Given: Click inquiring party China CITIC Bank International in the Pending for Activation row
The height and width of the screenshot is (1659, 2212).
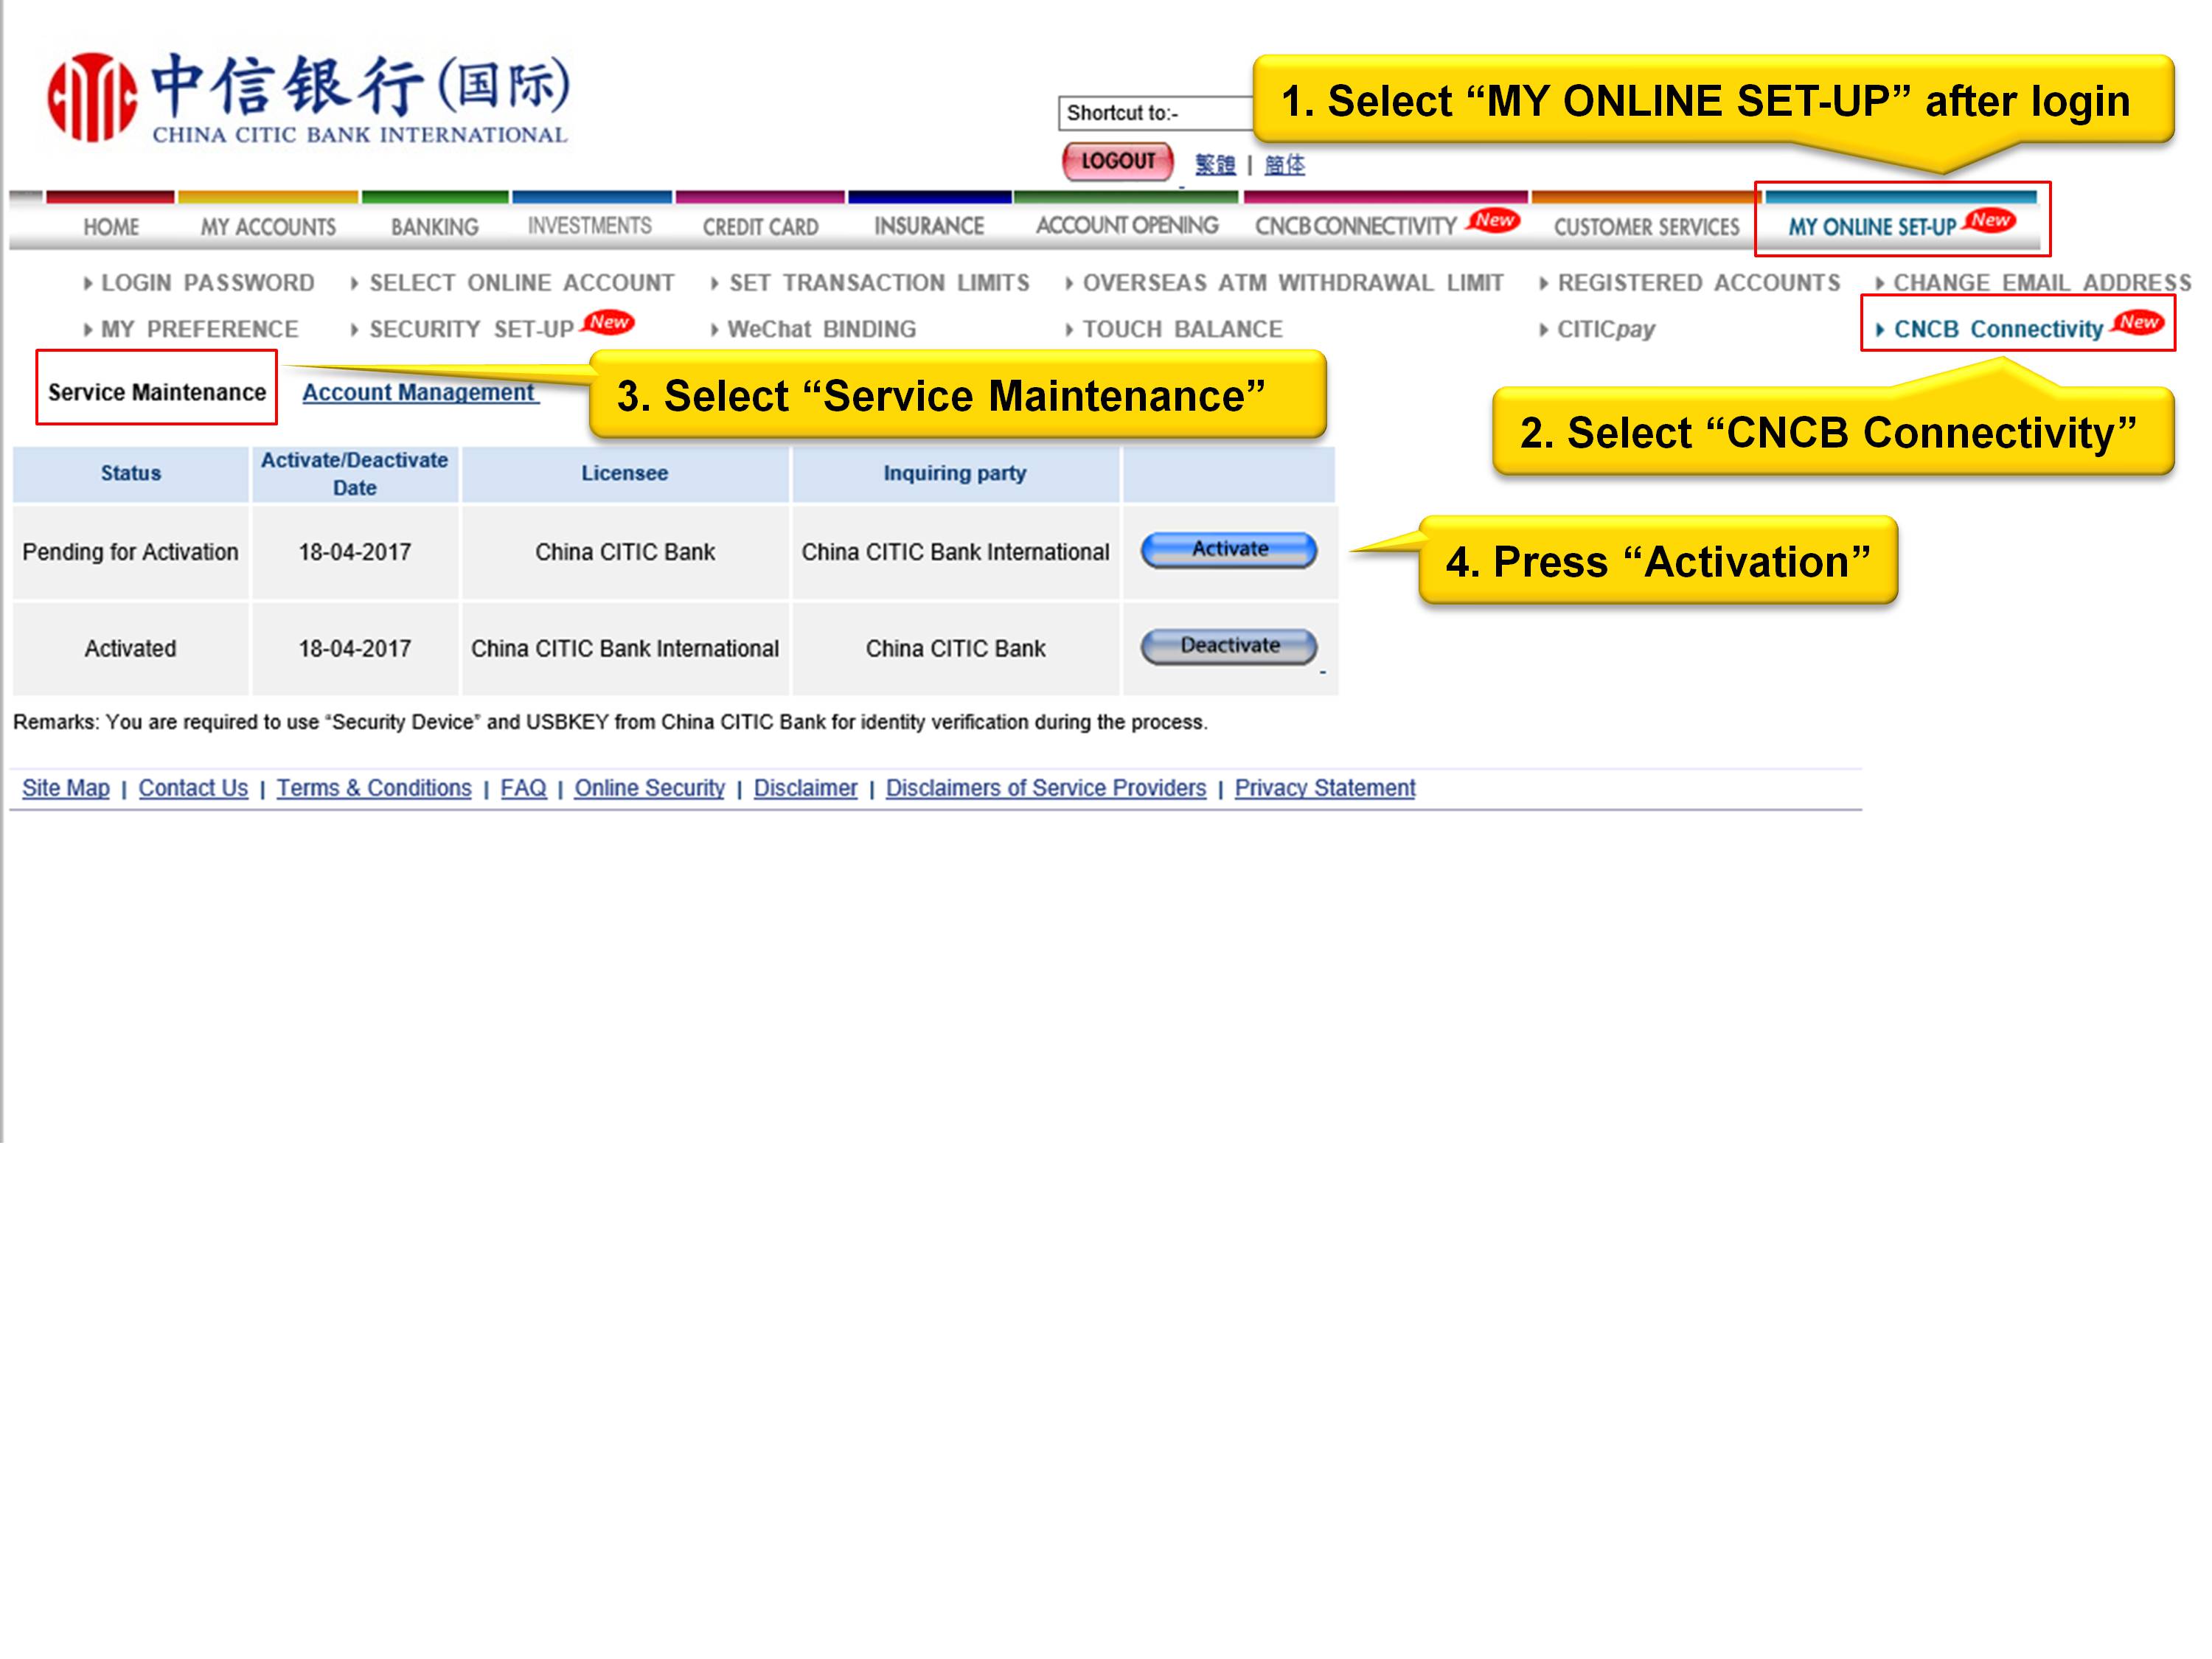Looking at the screenshot, I should (955, 552).
